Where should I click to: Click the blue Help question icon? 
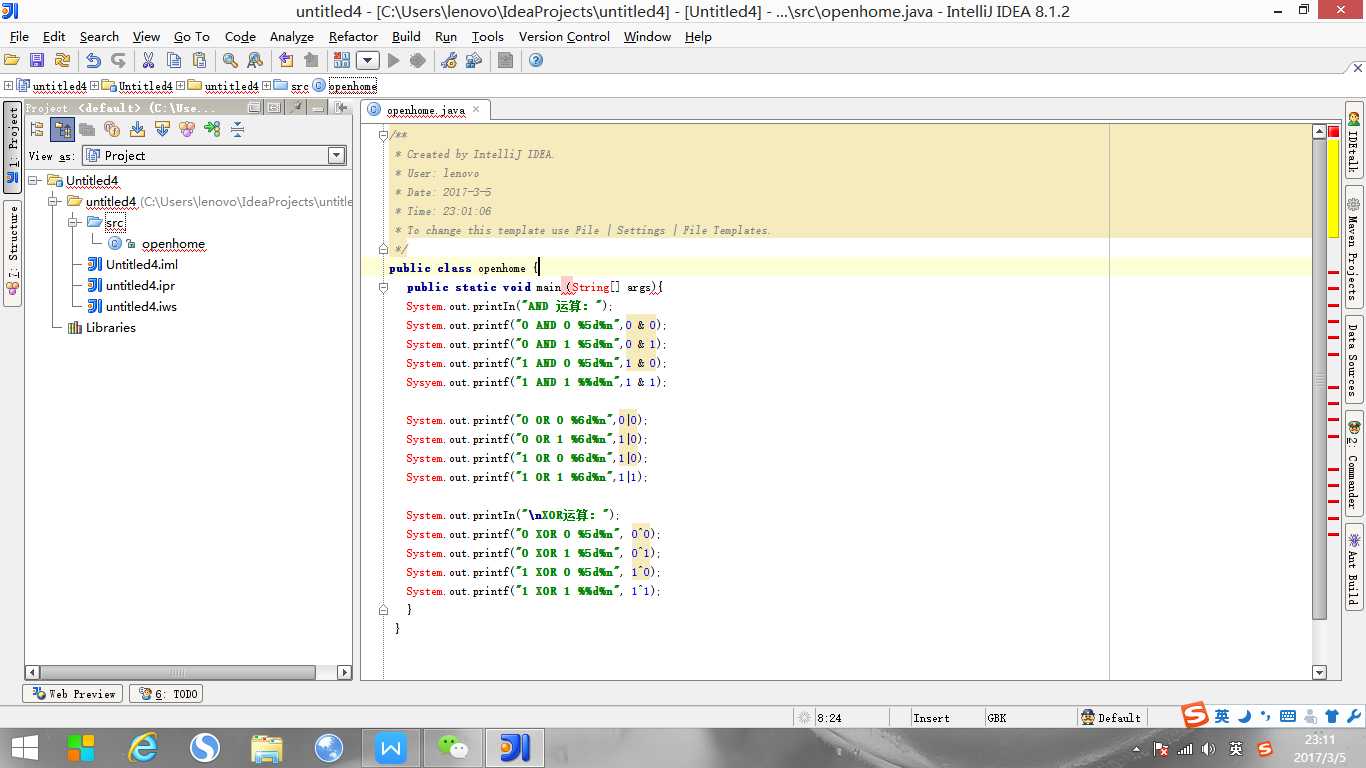click(x=536, y=60)
